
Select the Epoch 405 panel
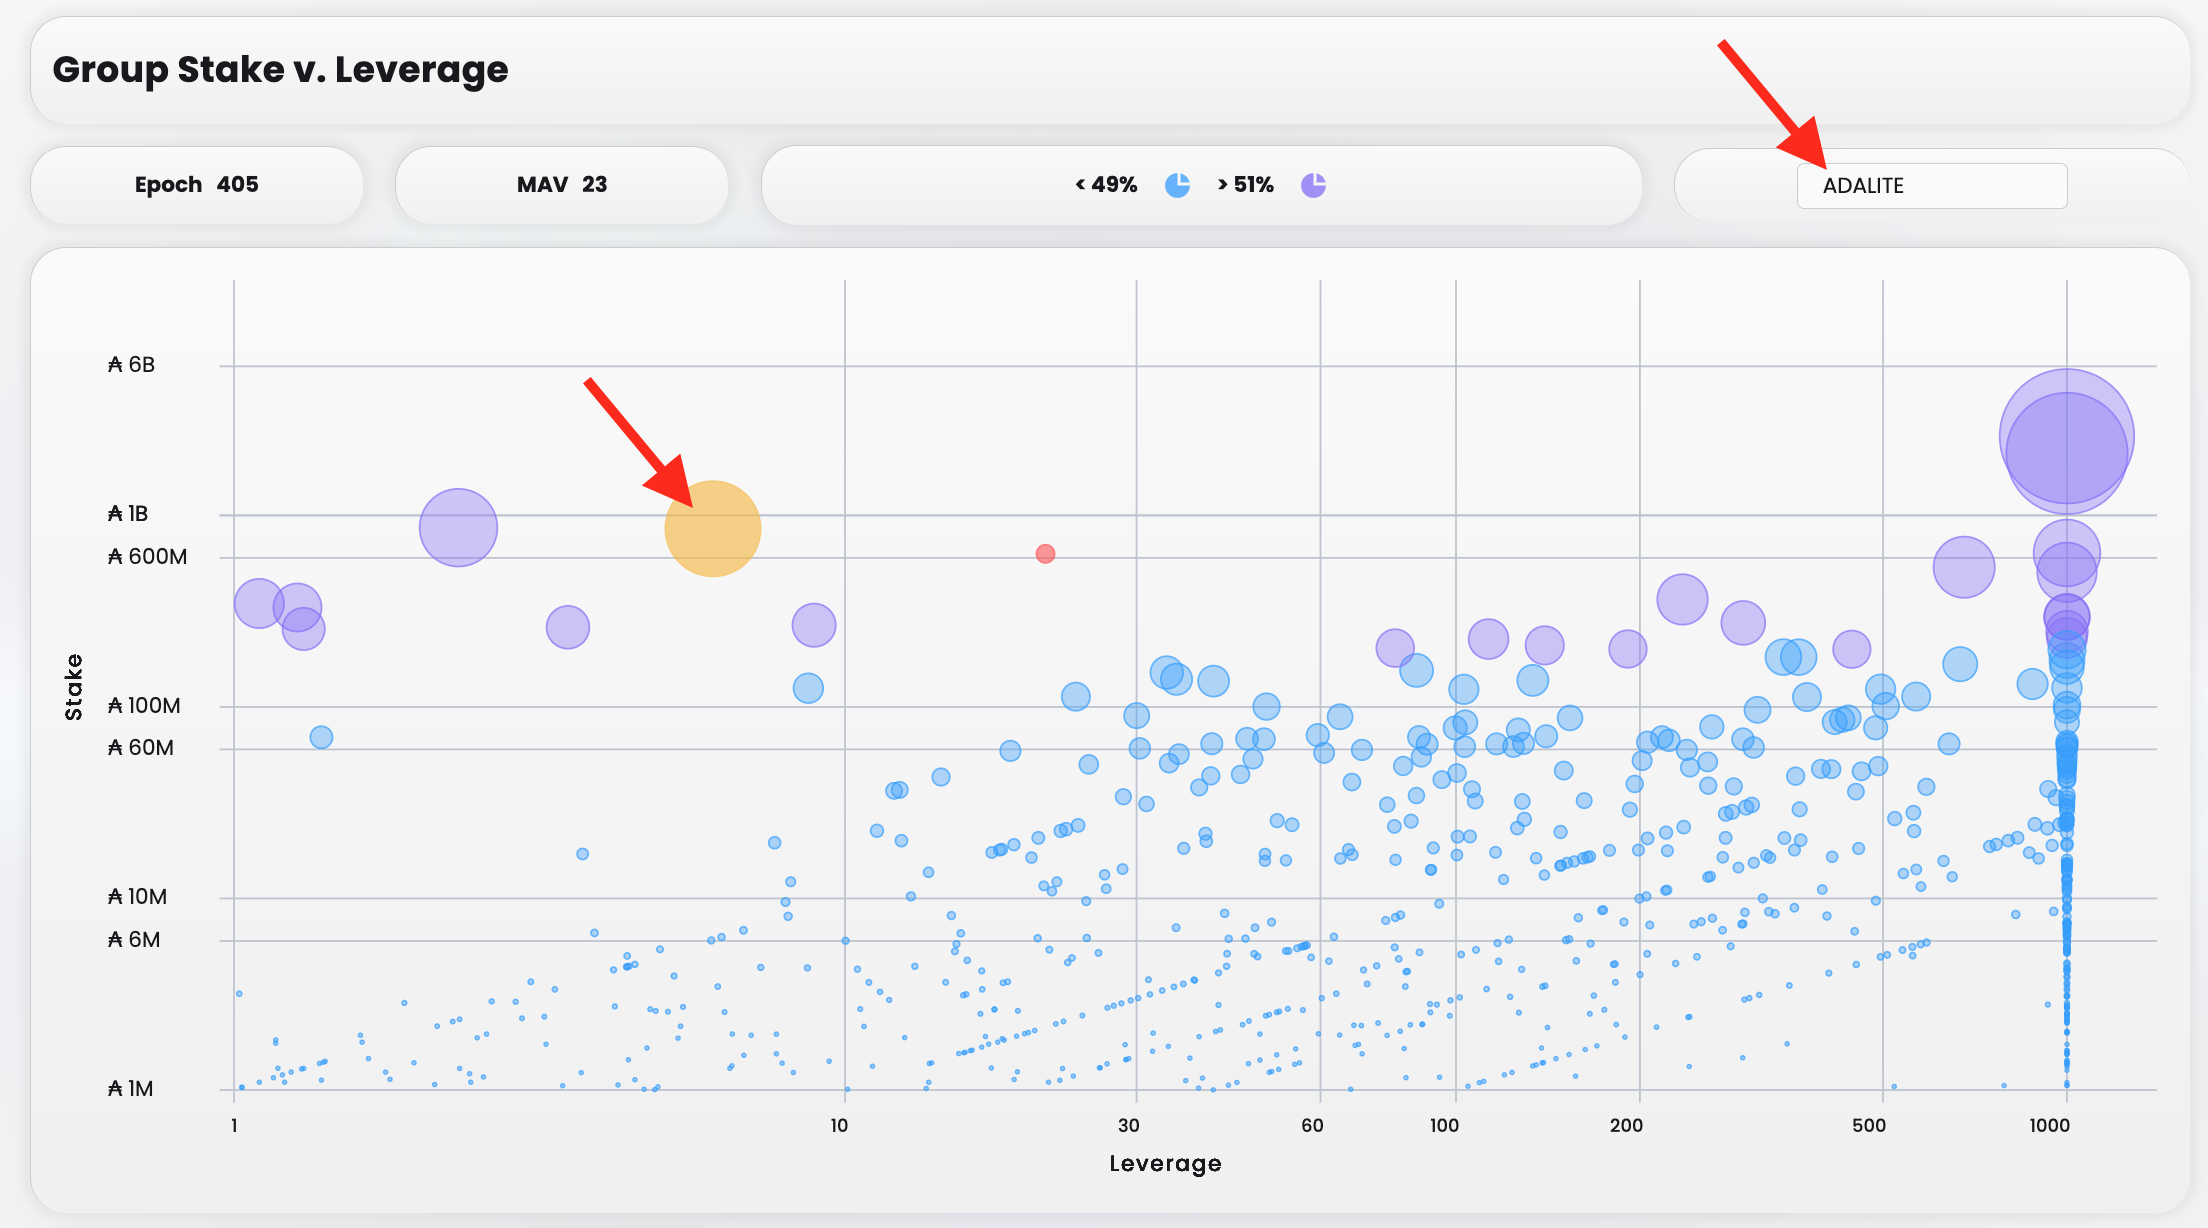point(197,185)
